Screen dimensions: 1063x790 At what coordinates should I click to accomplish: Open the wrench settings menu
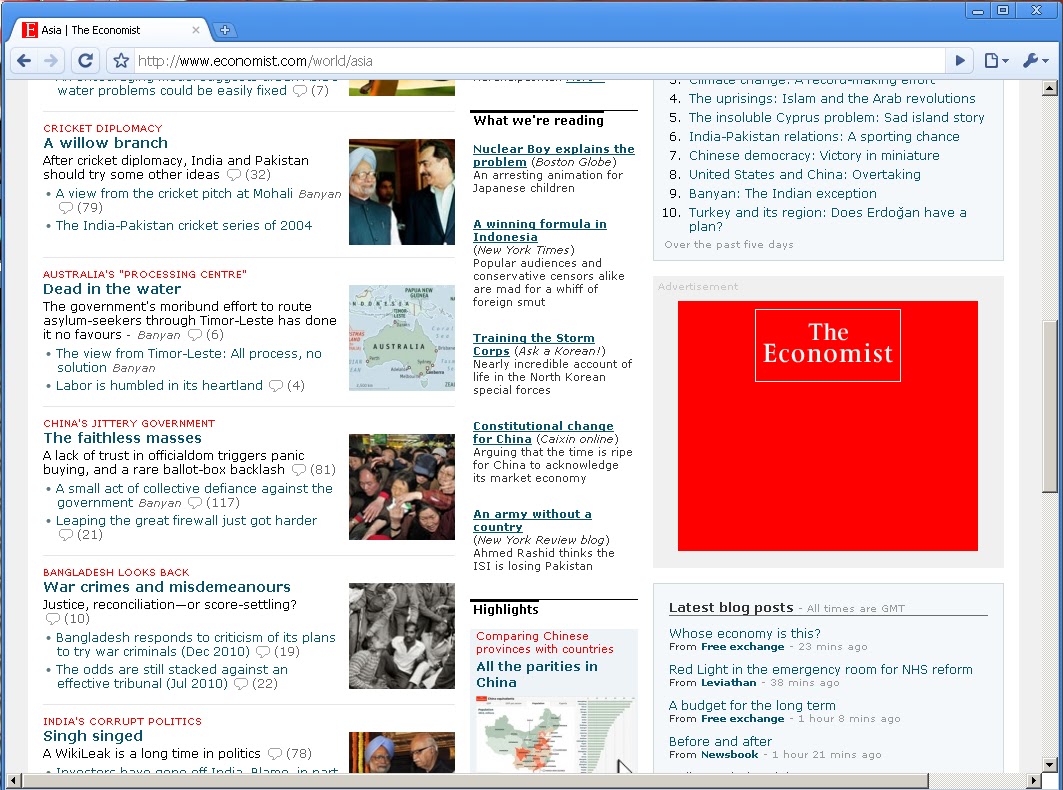pyautogui.click(x=1035, y=60)
